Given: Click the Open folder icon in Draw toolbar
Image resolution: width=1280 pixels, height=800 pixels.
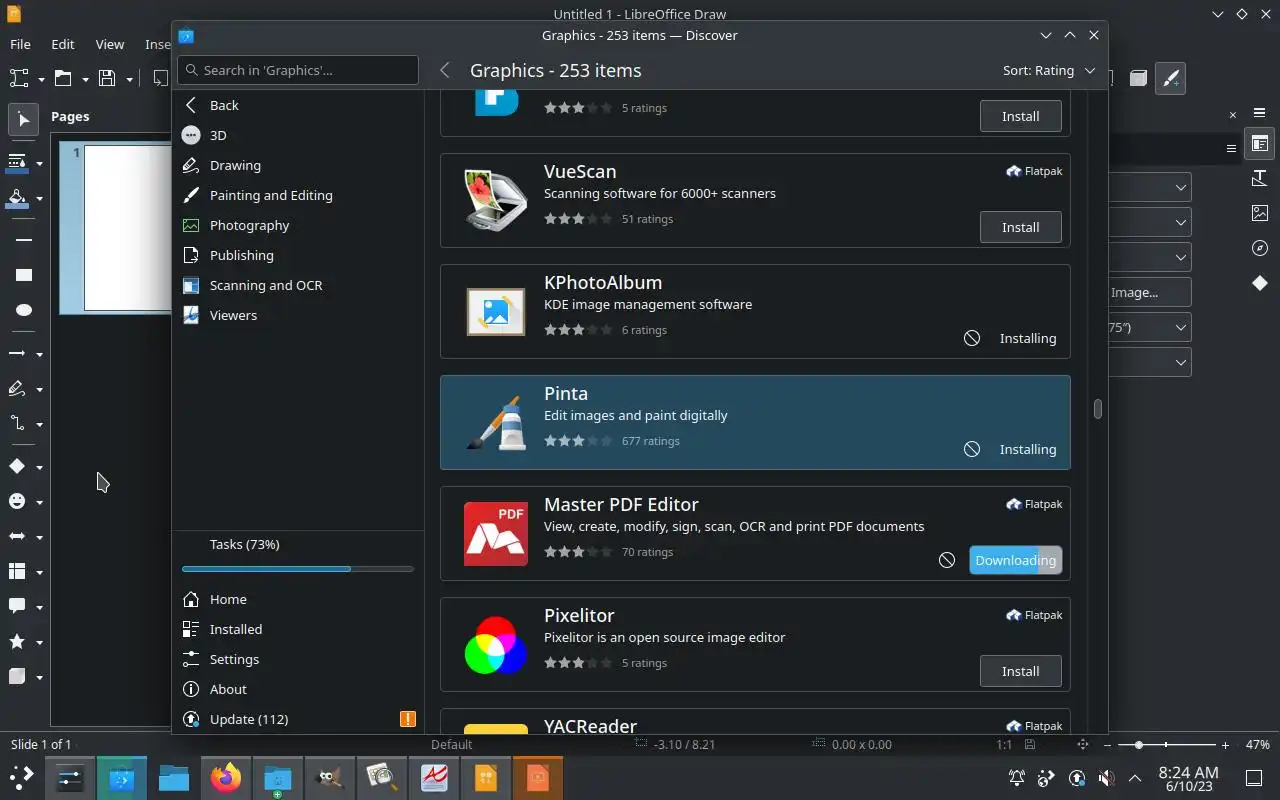Looking at the screenshot, I should point(63,78).
